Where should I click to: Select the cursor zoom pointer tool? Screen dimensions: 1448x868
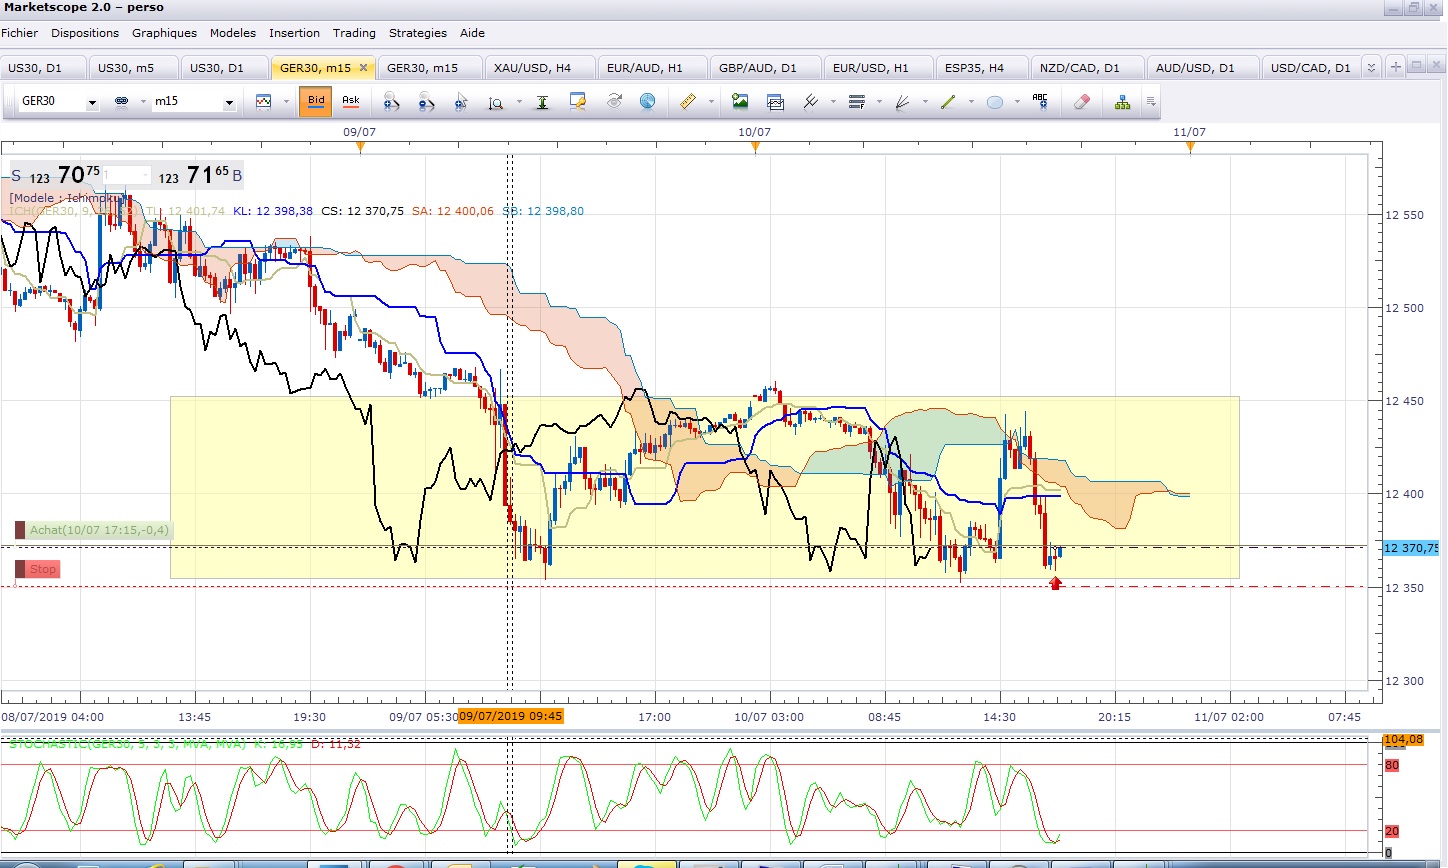point(461,101)
